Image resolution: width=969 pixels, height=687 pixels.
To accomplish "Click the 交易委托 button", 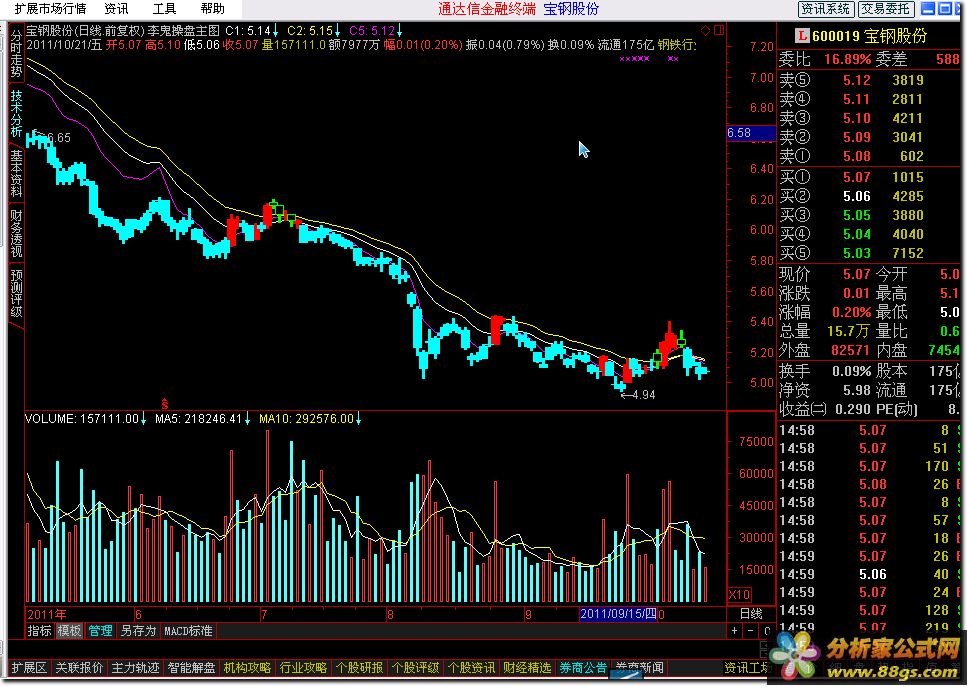I will [886, 9].
